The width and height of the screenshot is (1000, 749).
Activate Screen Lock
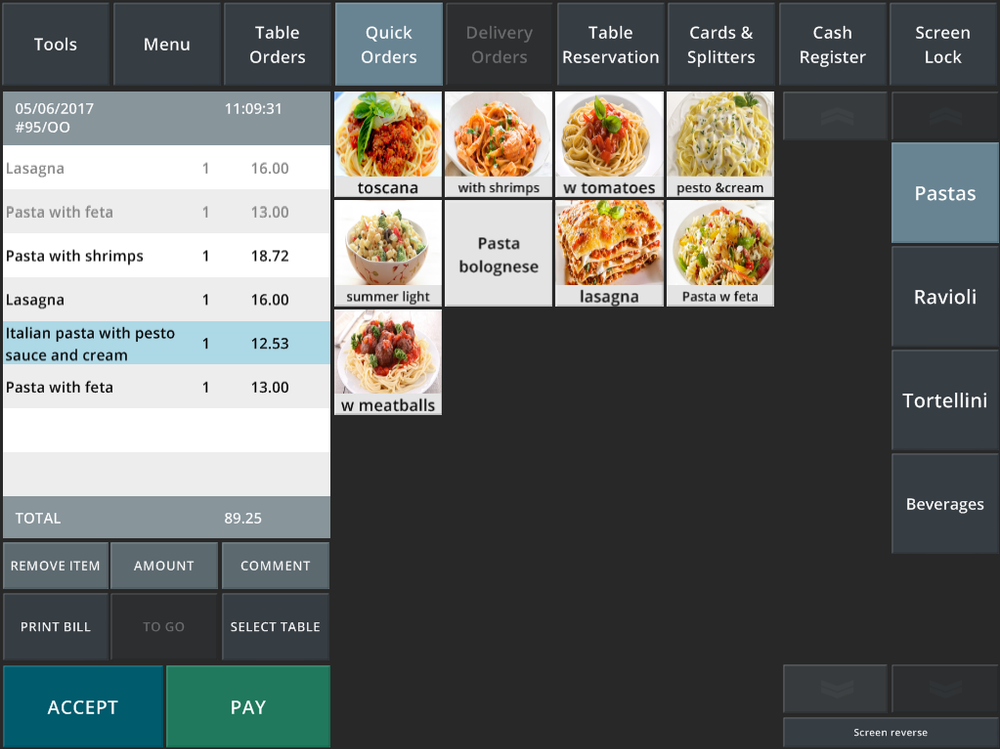click(943, 44)
